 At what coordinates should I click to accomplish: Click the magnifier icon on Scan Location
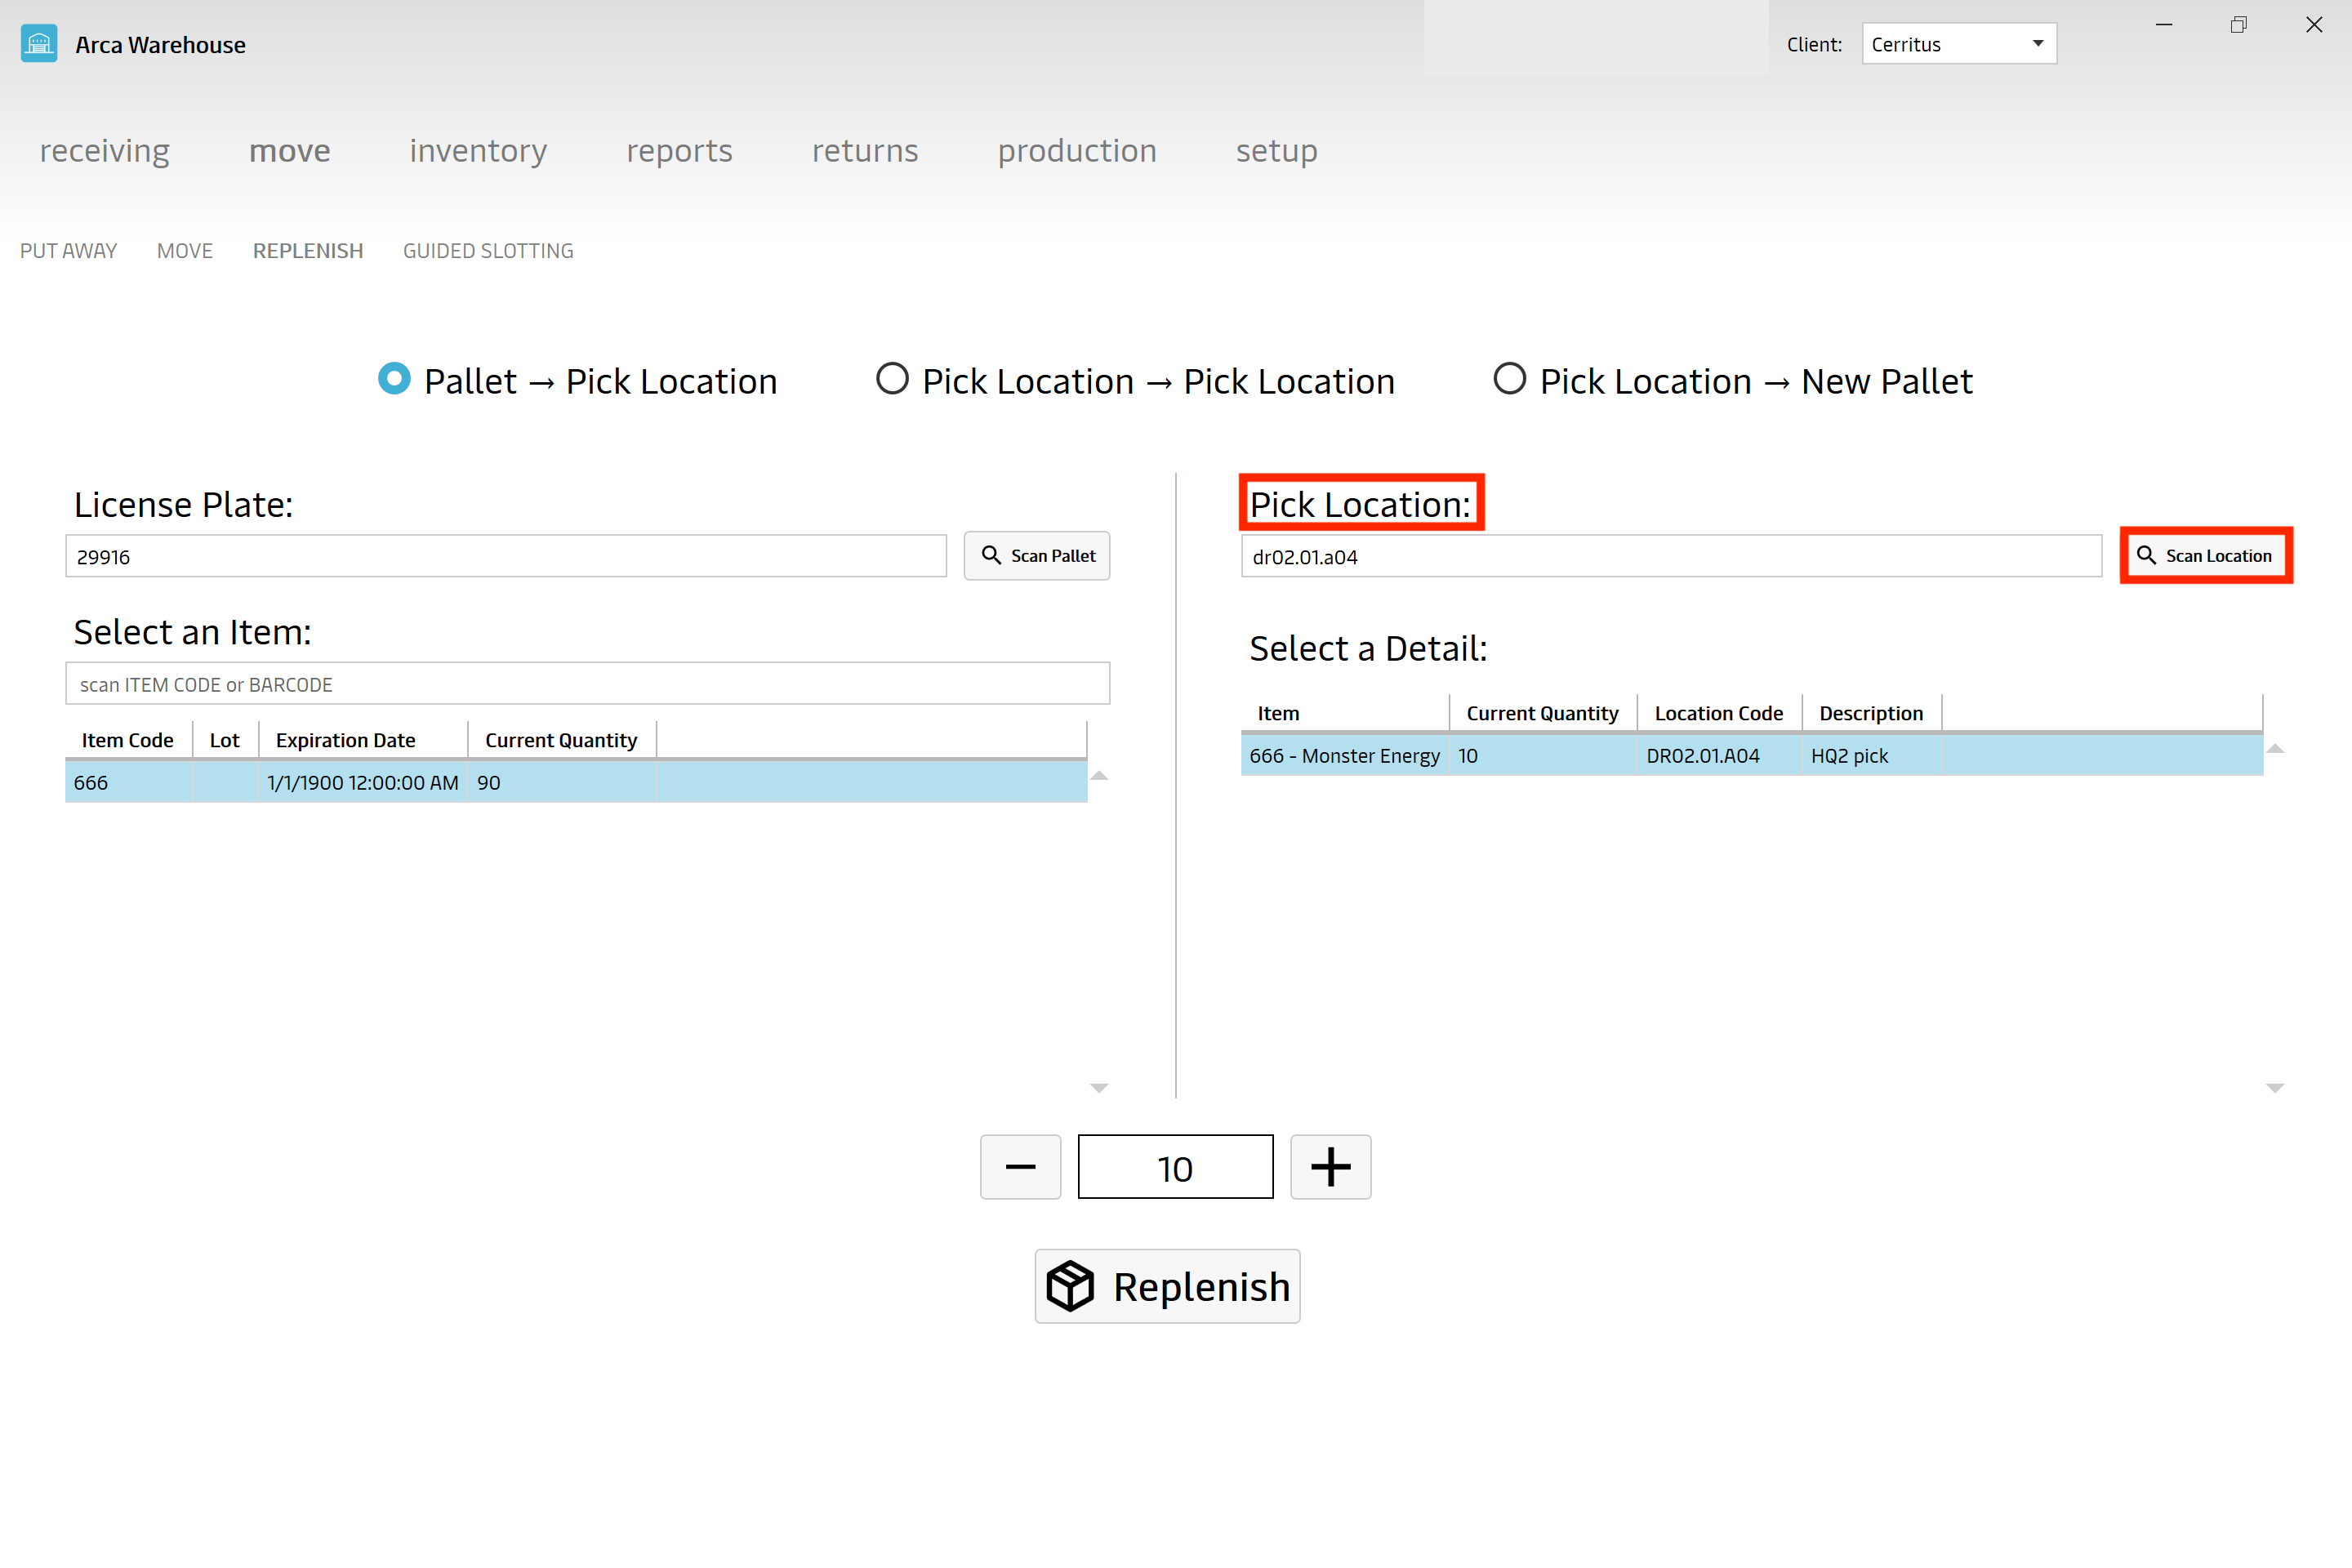2146,555
